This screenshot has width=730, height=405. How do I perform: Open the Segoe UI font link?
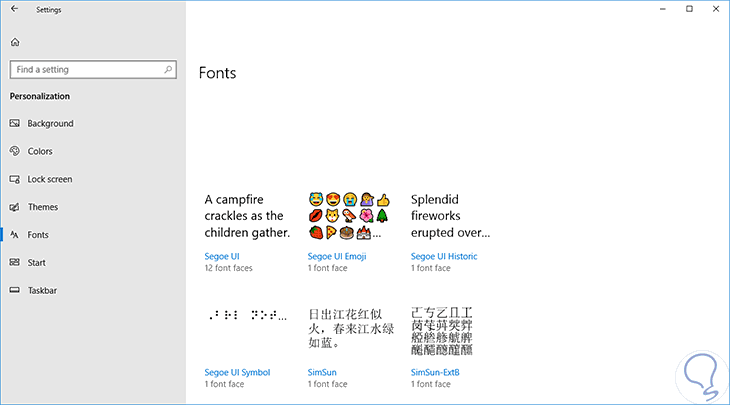(222, 256)
